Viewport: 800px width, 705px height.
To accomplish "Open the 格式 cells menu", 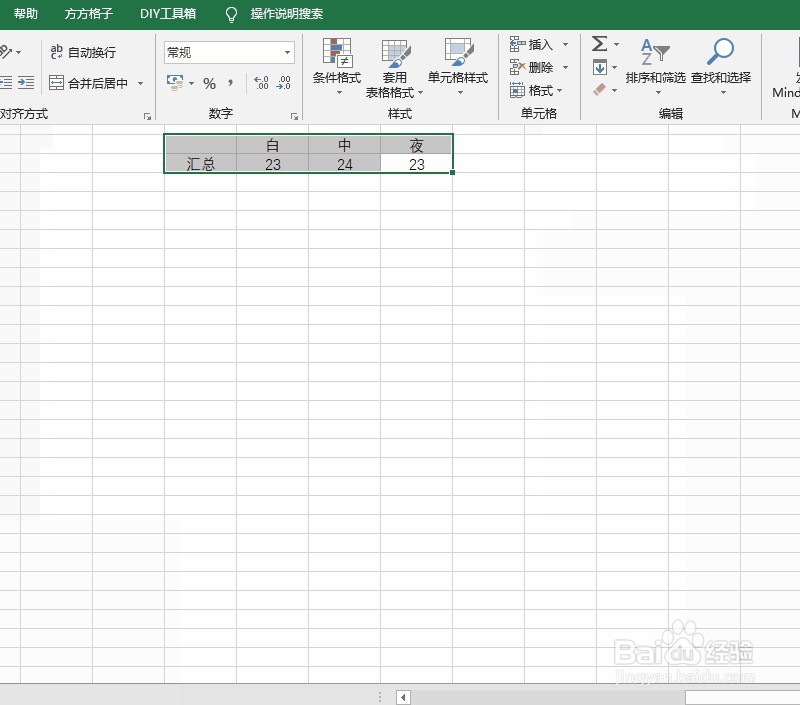I will (536, 91).
